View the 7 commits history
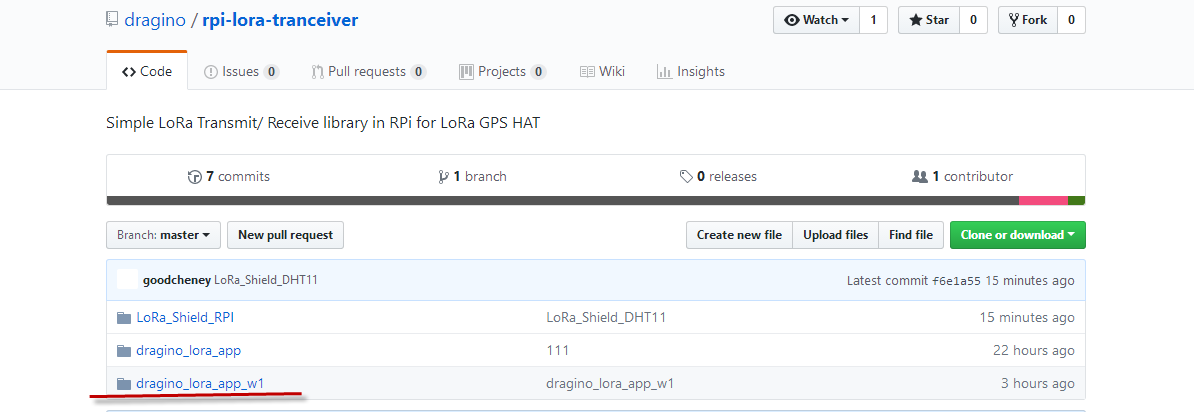 [228, 176]
